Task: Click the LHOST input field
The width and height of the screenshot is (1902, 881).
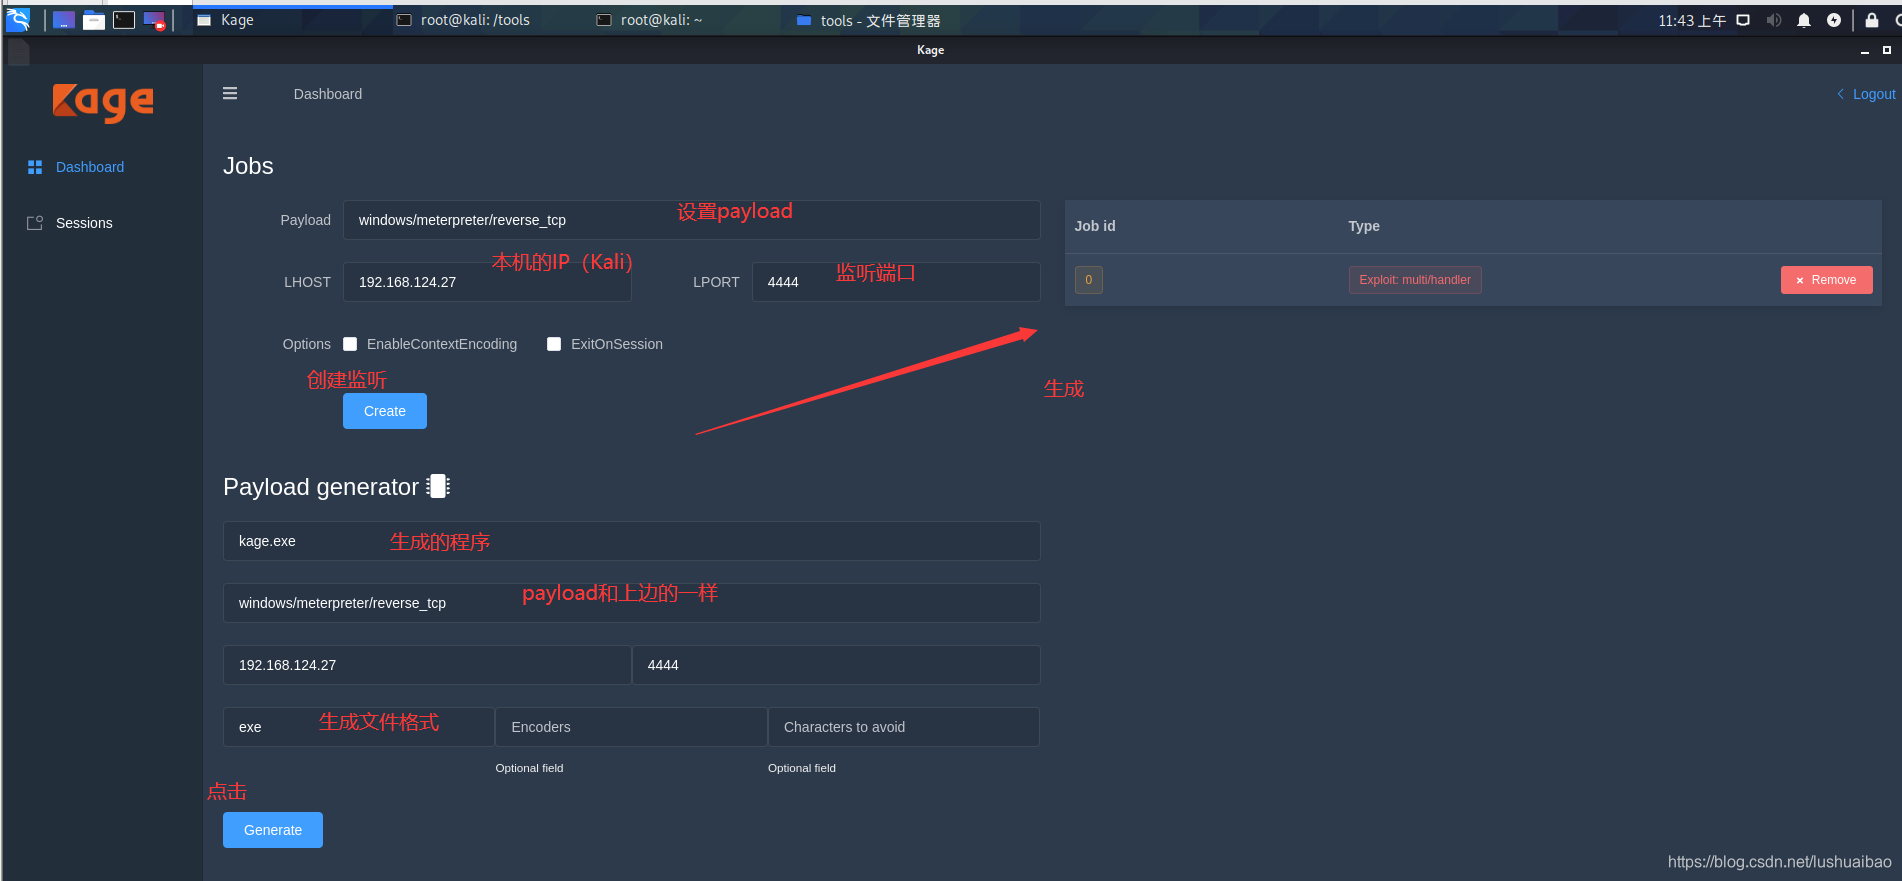Action: coord(487,282)
